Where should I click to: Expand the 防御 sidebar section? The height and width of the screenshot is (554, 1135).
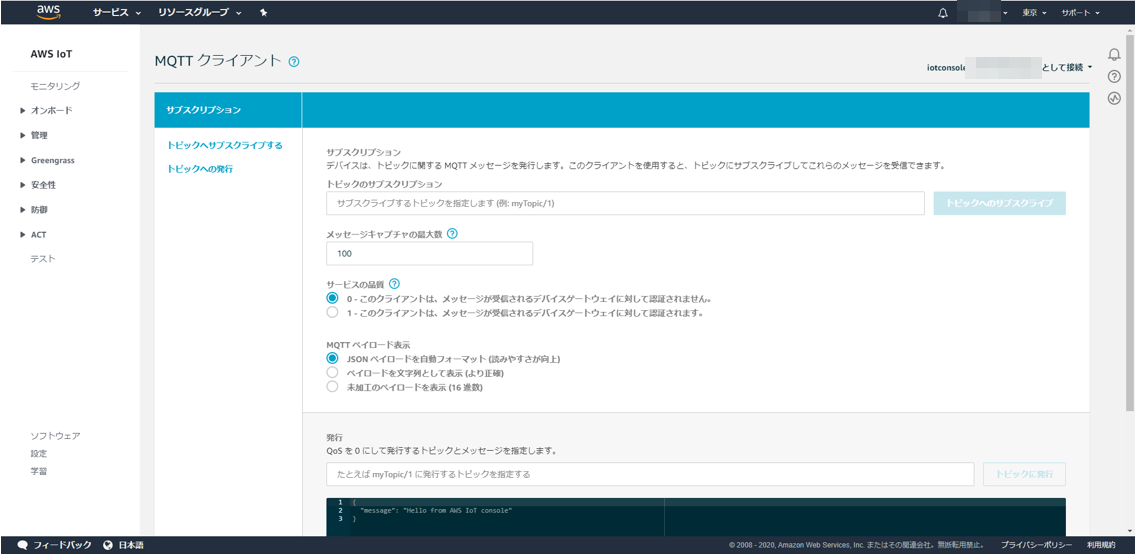[34, 210]
